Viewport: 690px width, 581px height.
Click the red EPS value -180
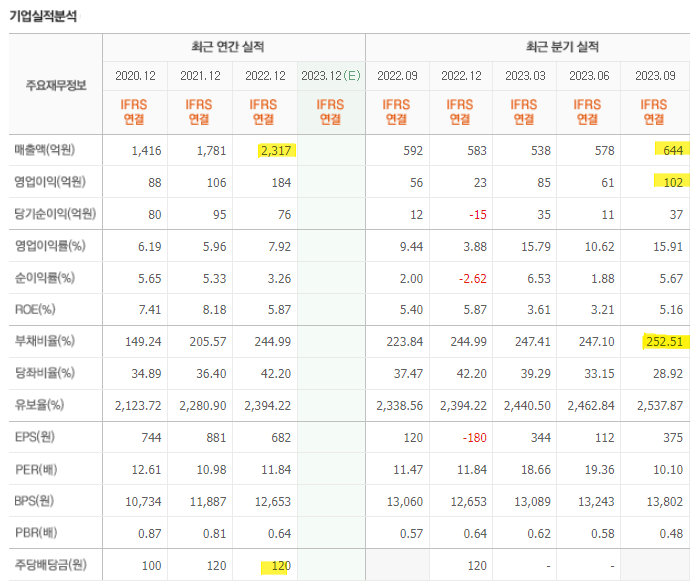tap(475, 438)
